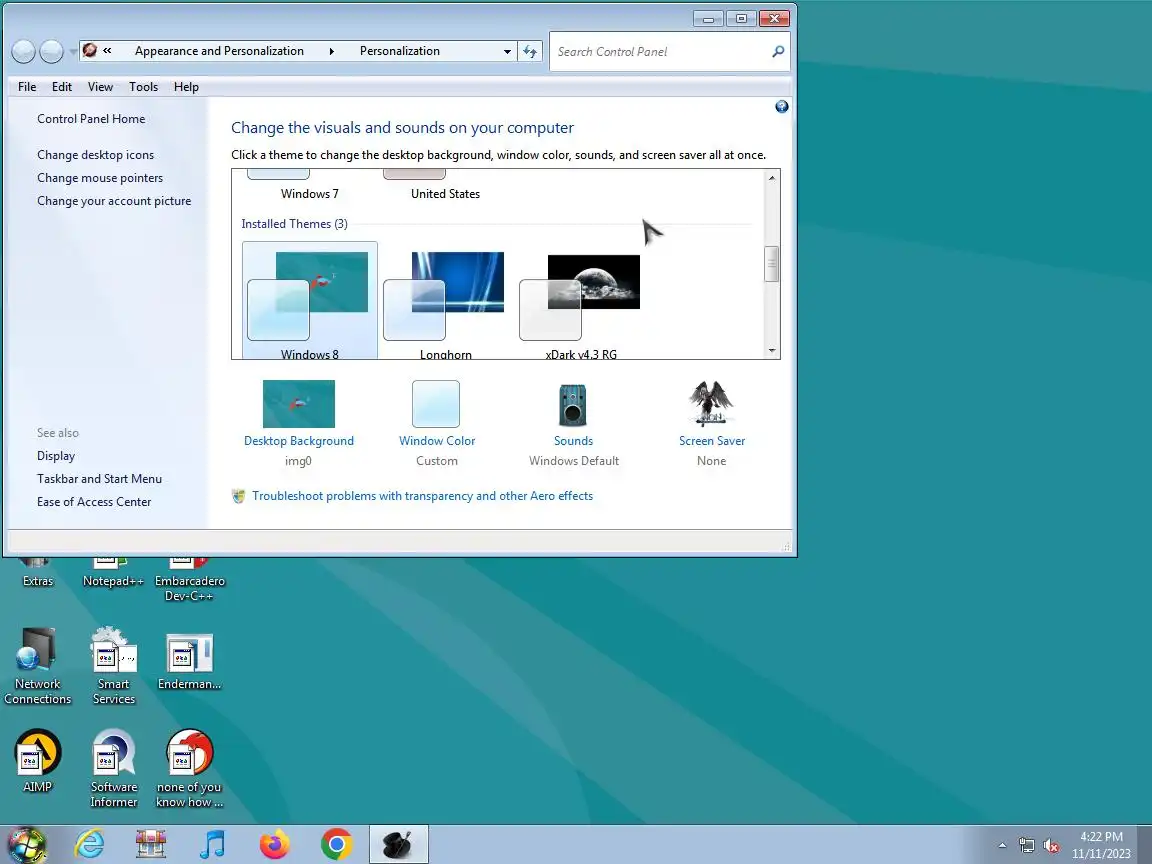Click the double chevron in address bar
The image size is (1152, 864).
coord(107,51)
